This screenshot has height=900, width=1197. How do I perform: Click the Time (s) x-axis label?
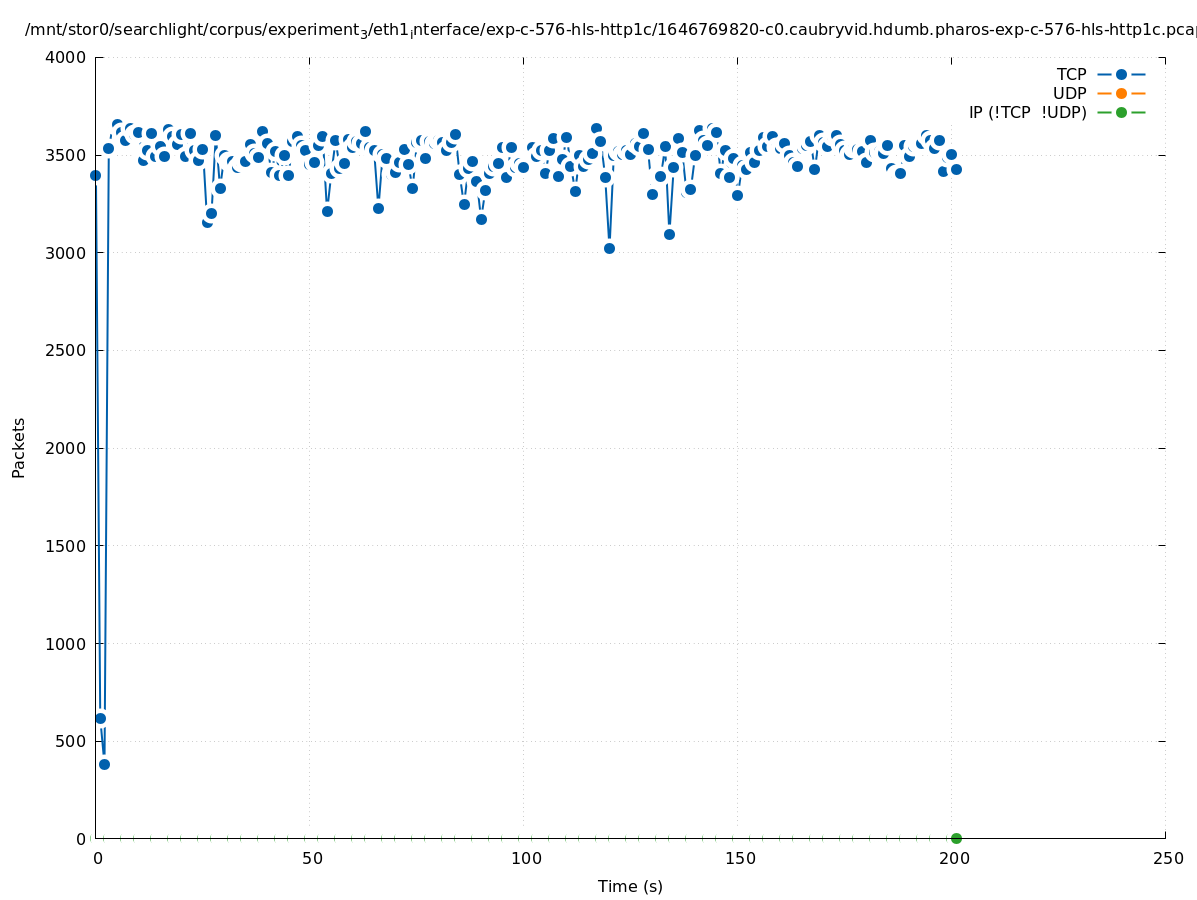click(630, 886)
